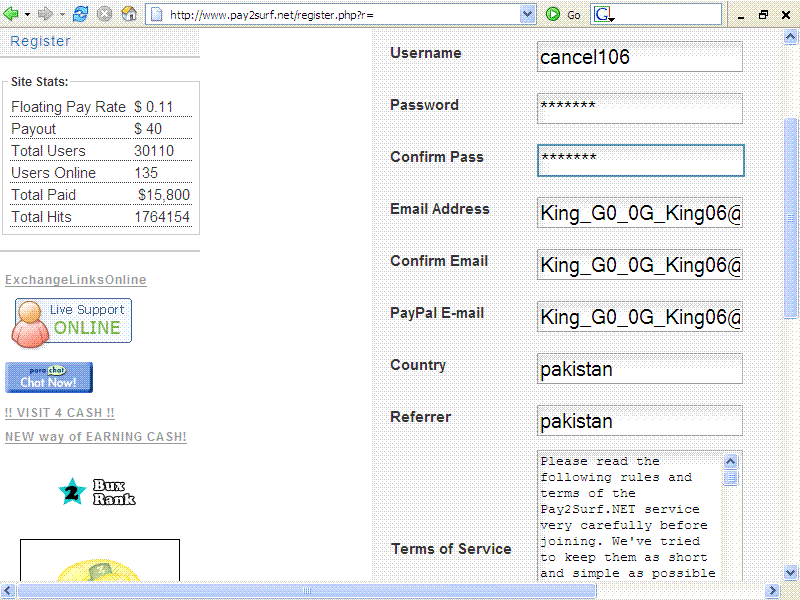Open the ExchangeLinksOnline link
800x600 pixels.
tap(76, 280)
